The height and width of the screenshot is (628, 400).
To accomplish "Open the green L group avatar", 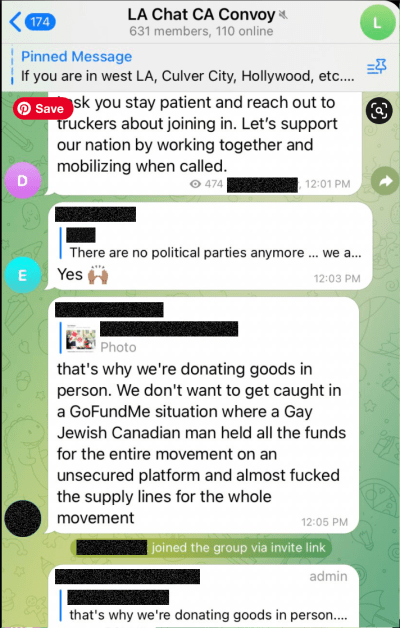I will click(377, 23).
